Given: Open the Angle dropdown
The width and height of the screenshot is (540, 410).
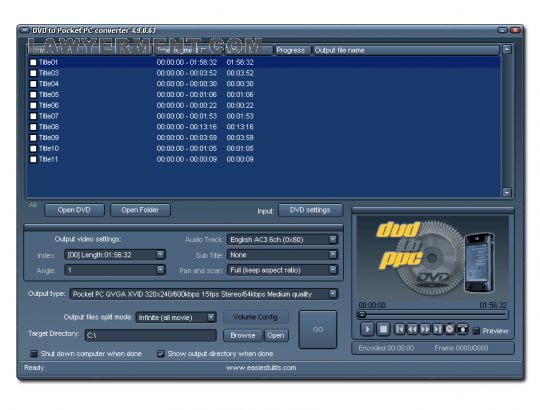Looking at the screenshot, I should 160,270.
